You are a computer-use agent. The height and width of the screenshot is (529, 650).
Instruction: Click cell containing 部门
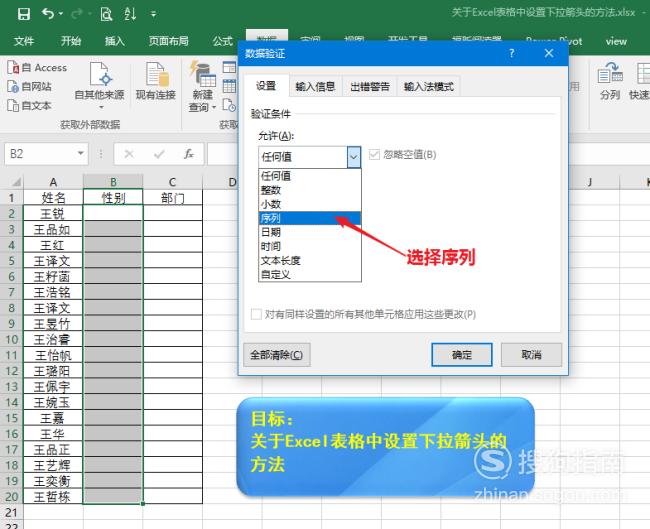[x=172, y=198]
